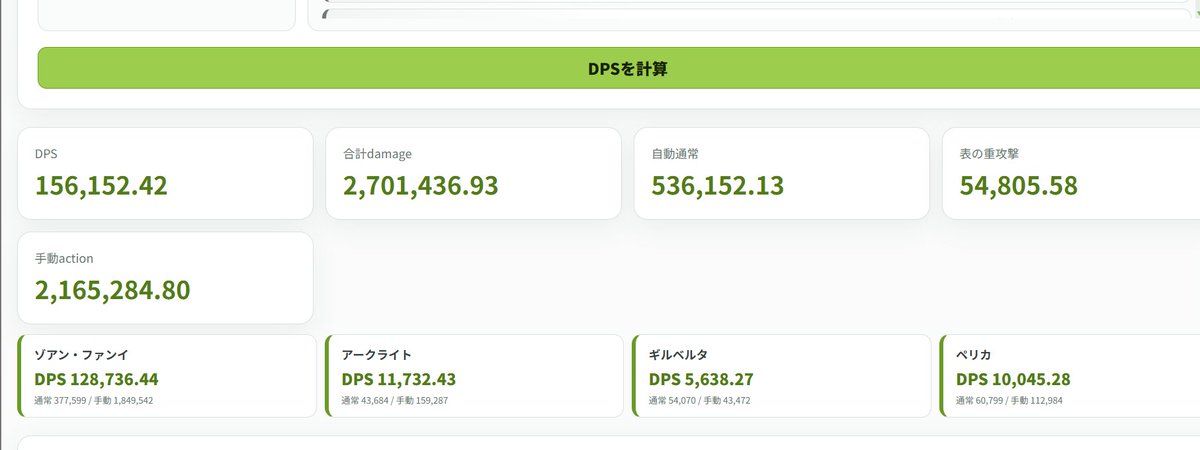This screenshot has width=1200, height=450.
Task: Click the 手動action label
Action: coord(64,258)
